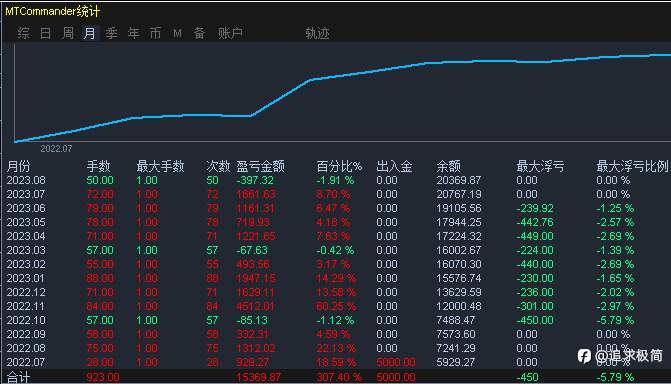Viewport: 671px width, 384px height.
Task: Click balance value 12000.48
Action: 459,306
